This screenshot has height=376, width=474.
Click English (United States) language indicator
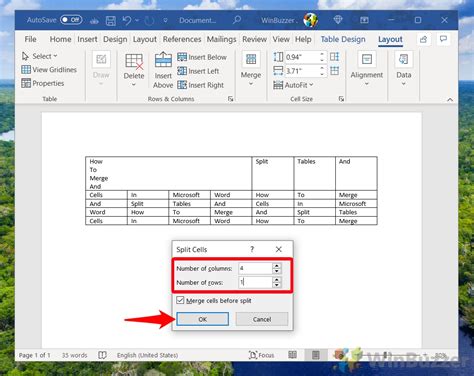147,355
